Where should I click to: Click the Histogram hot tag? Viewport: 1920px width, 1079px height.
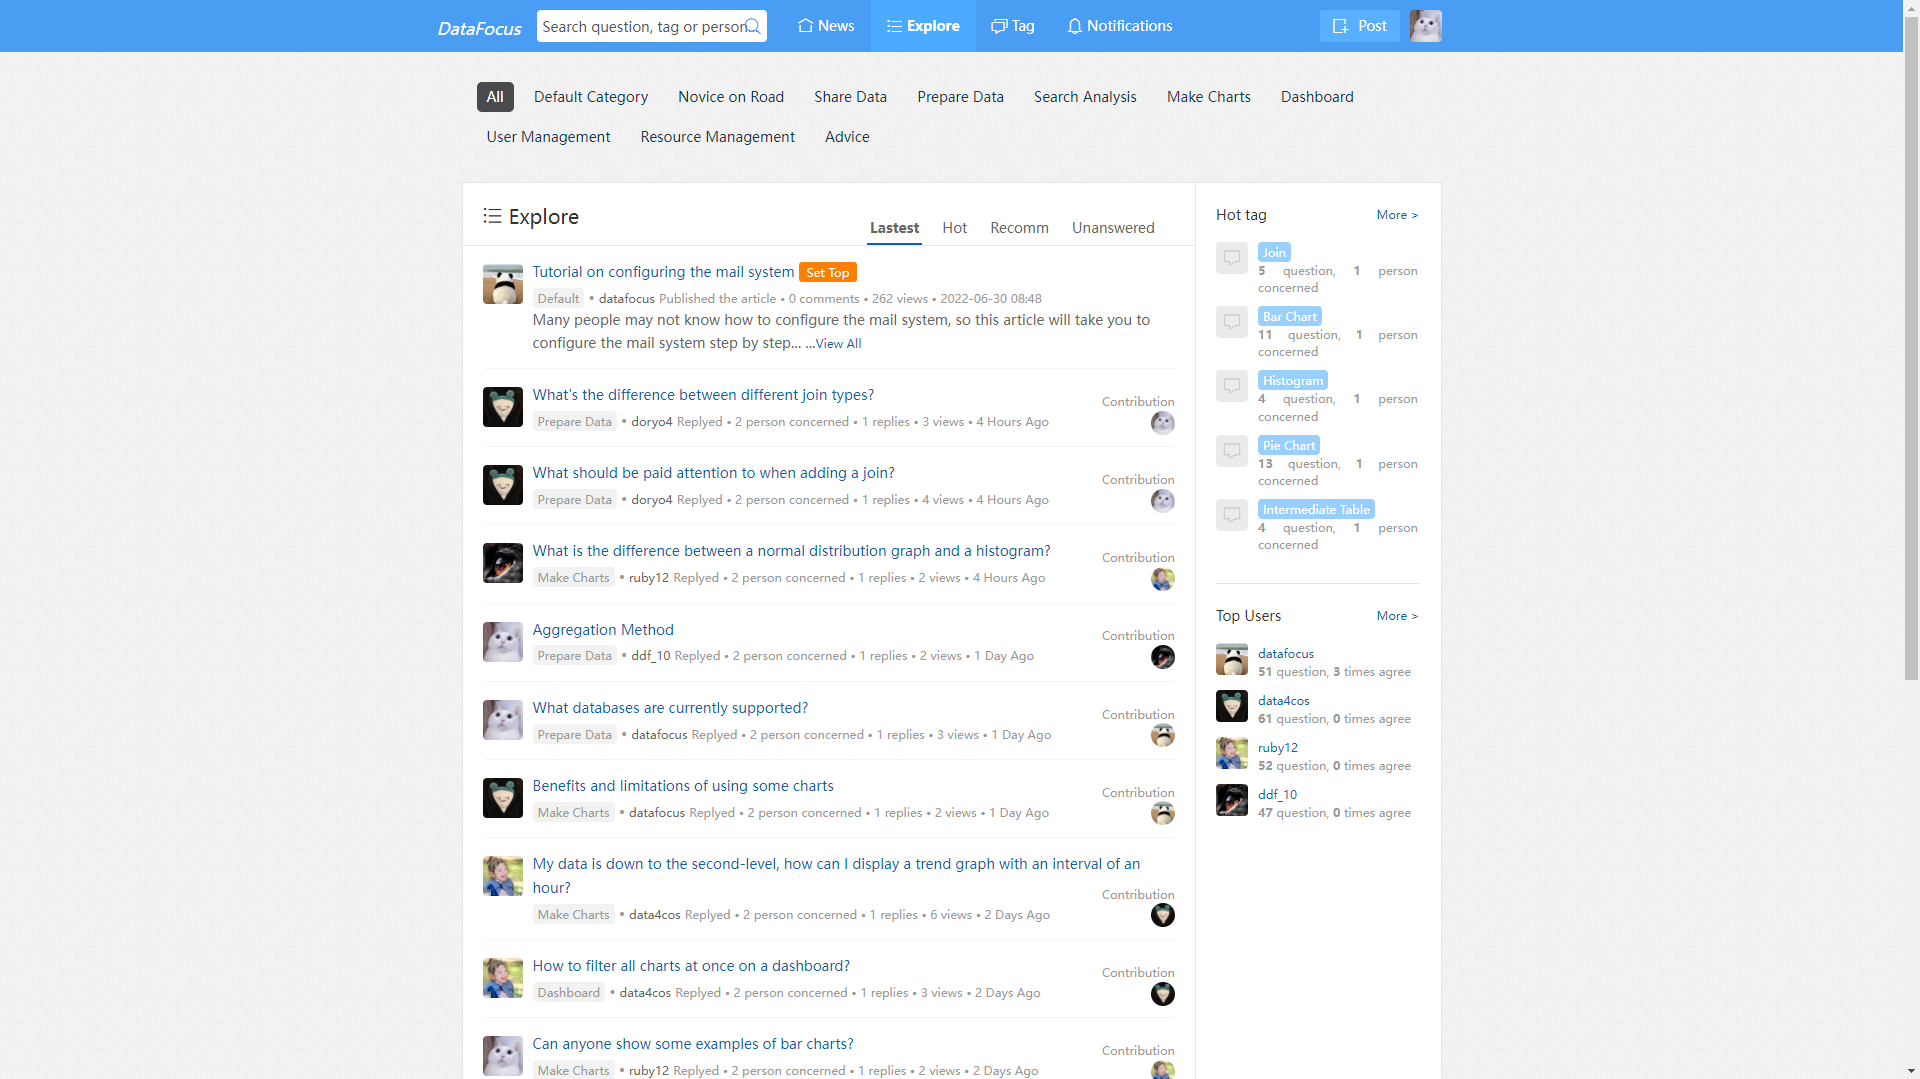[x=1293, y=381]
